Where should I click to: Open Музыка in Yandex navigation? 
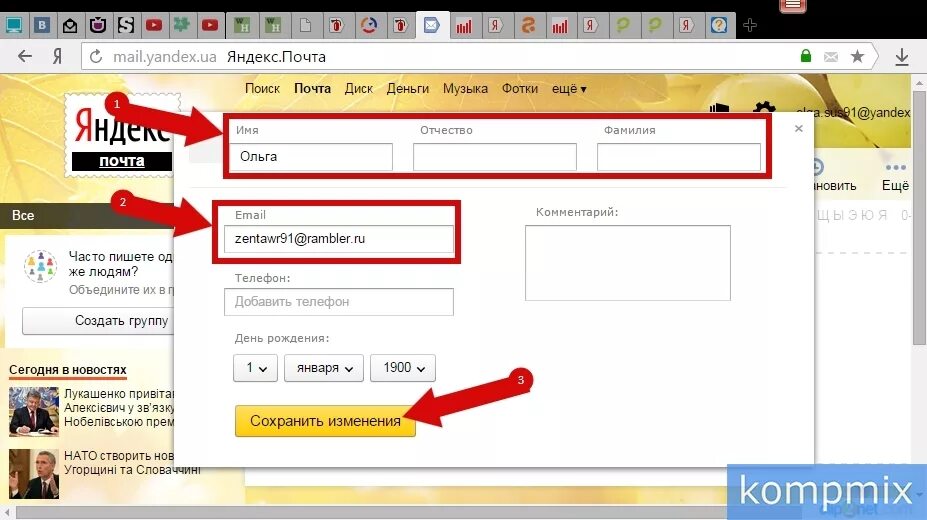click(465, 89)
